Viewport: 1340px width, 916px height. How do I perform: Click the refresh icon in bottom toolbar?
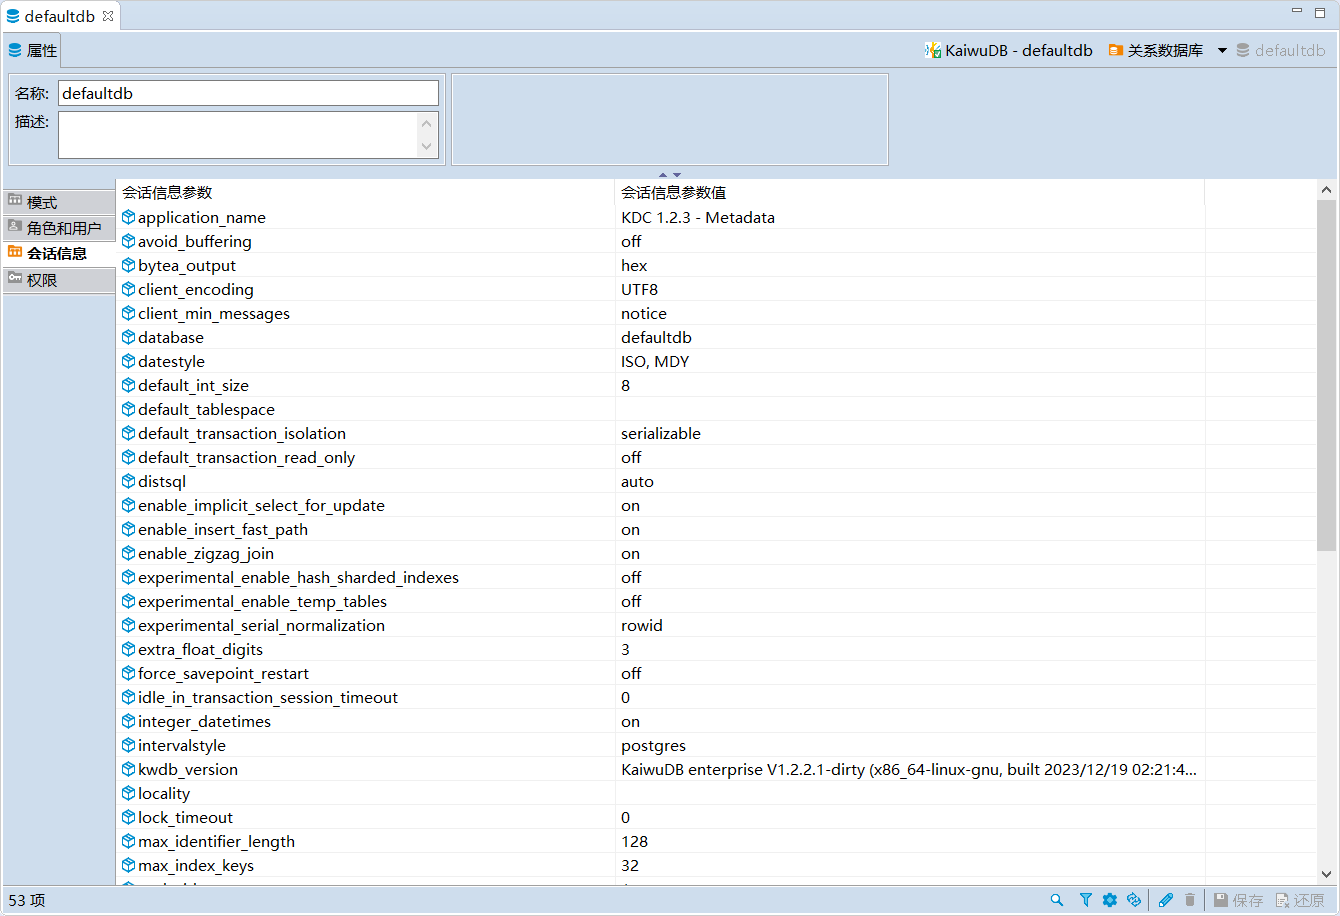pyautogui.click(x=1133, y=900)
